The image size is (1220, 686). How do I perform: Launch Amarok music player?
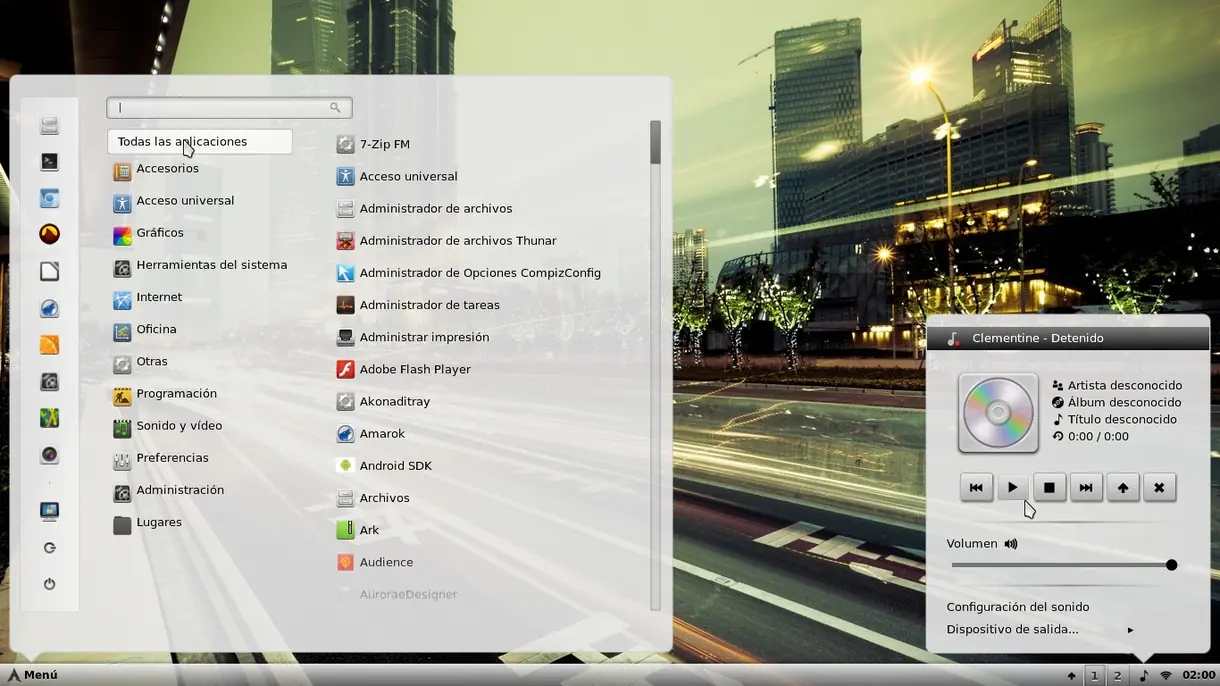[x=371, y=433]
